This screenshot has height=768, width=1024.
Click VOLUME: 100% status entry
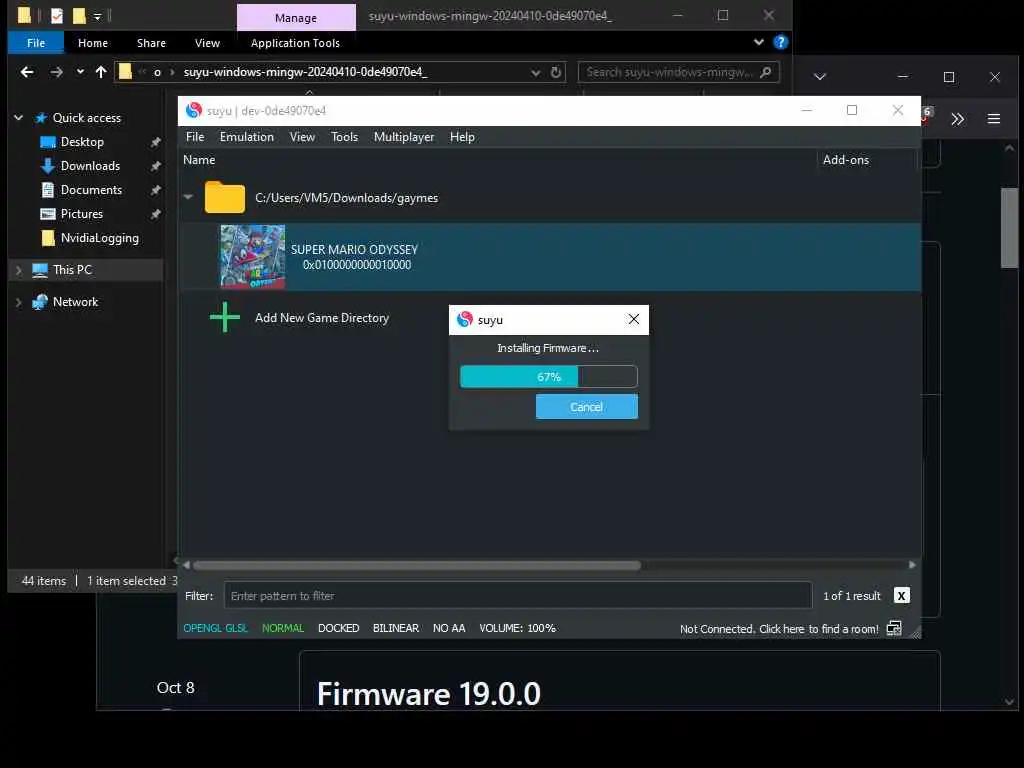point(517,628)
